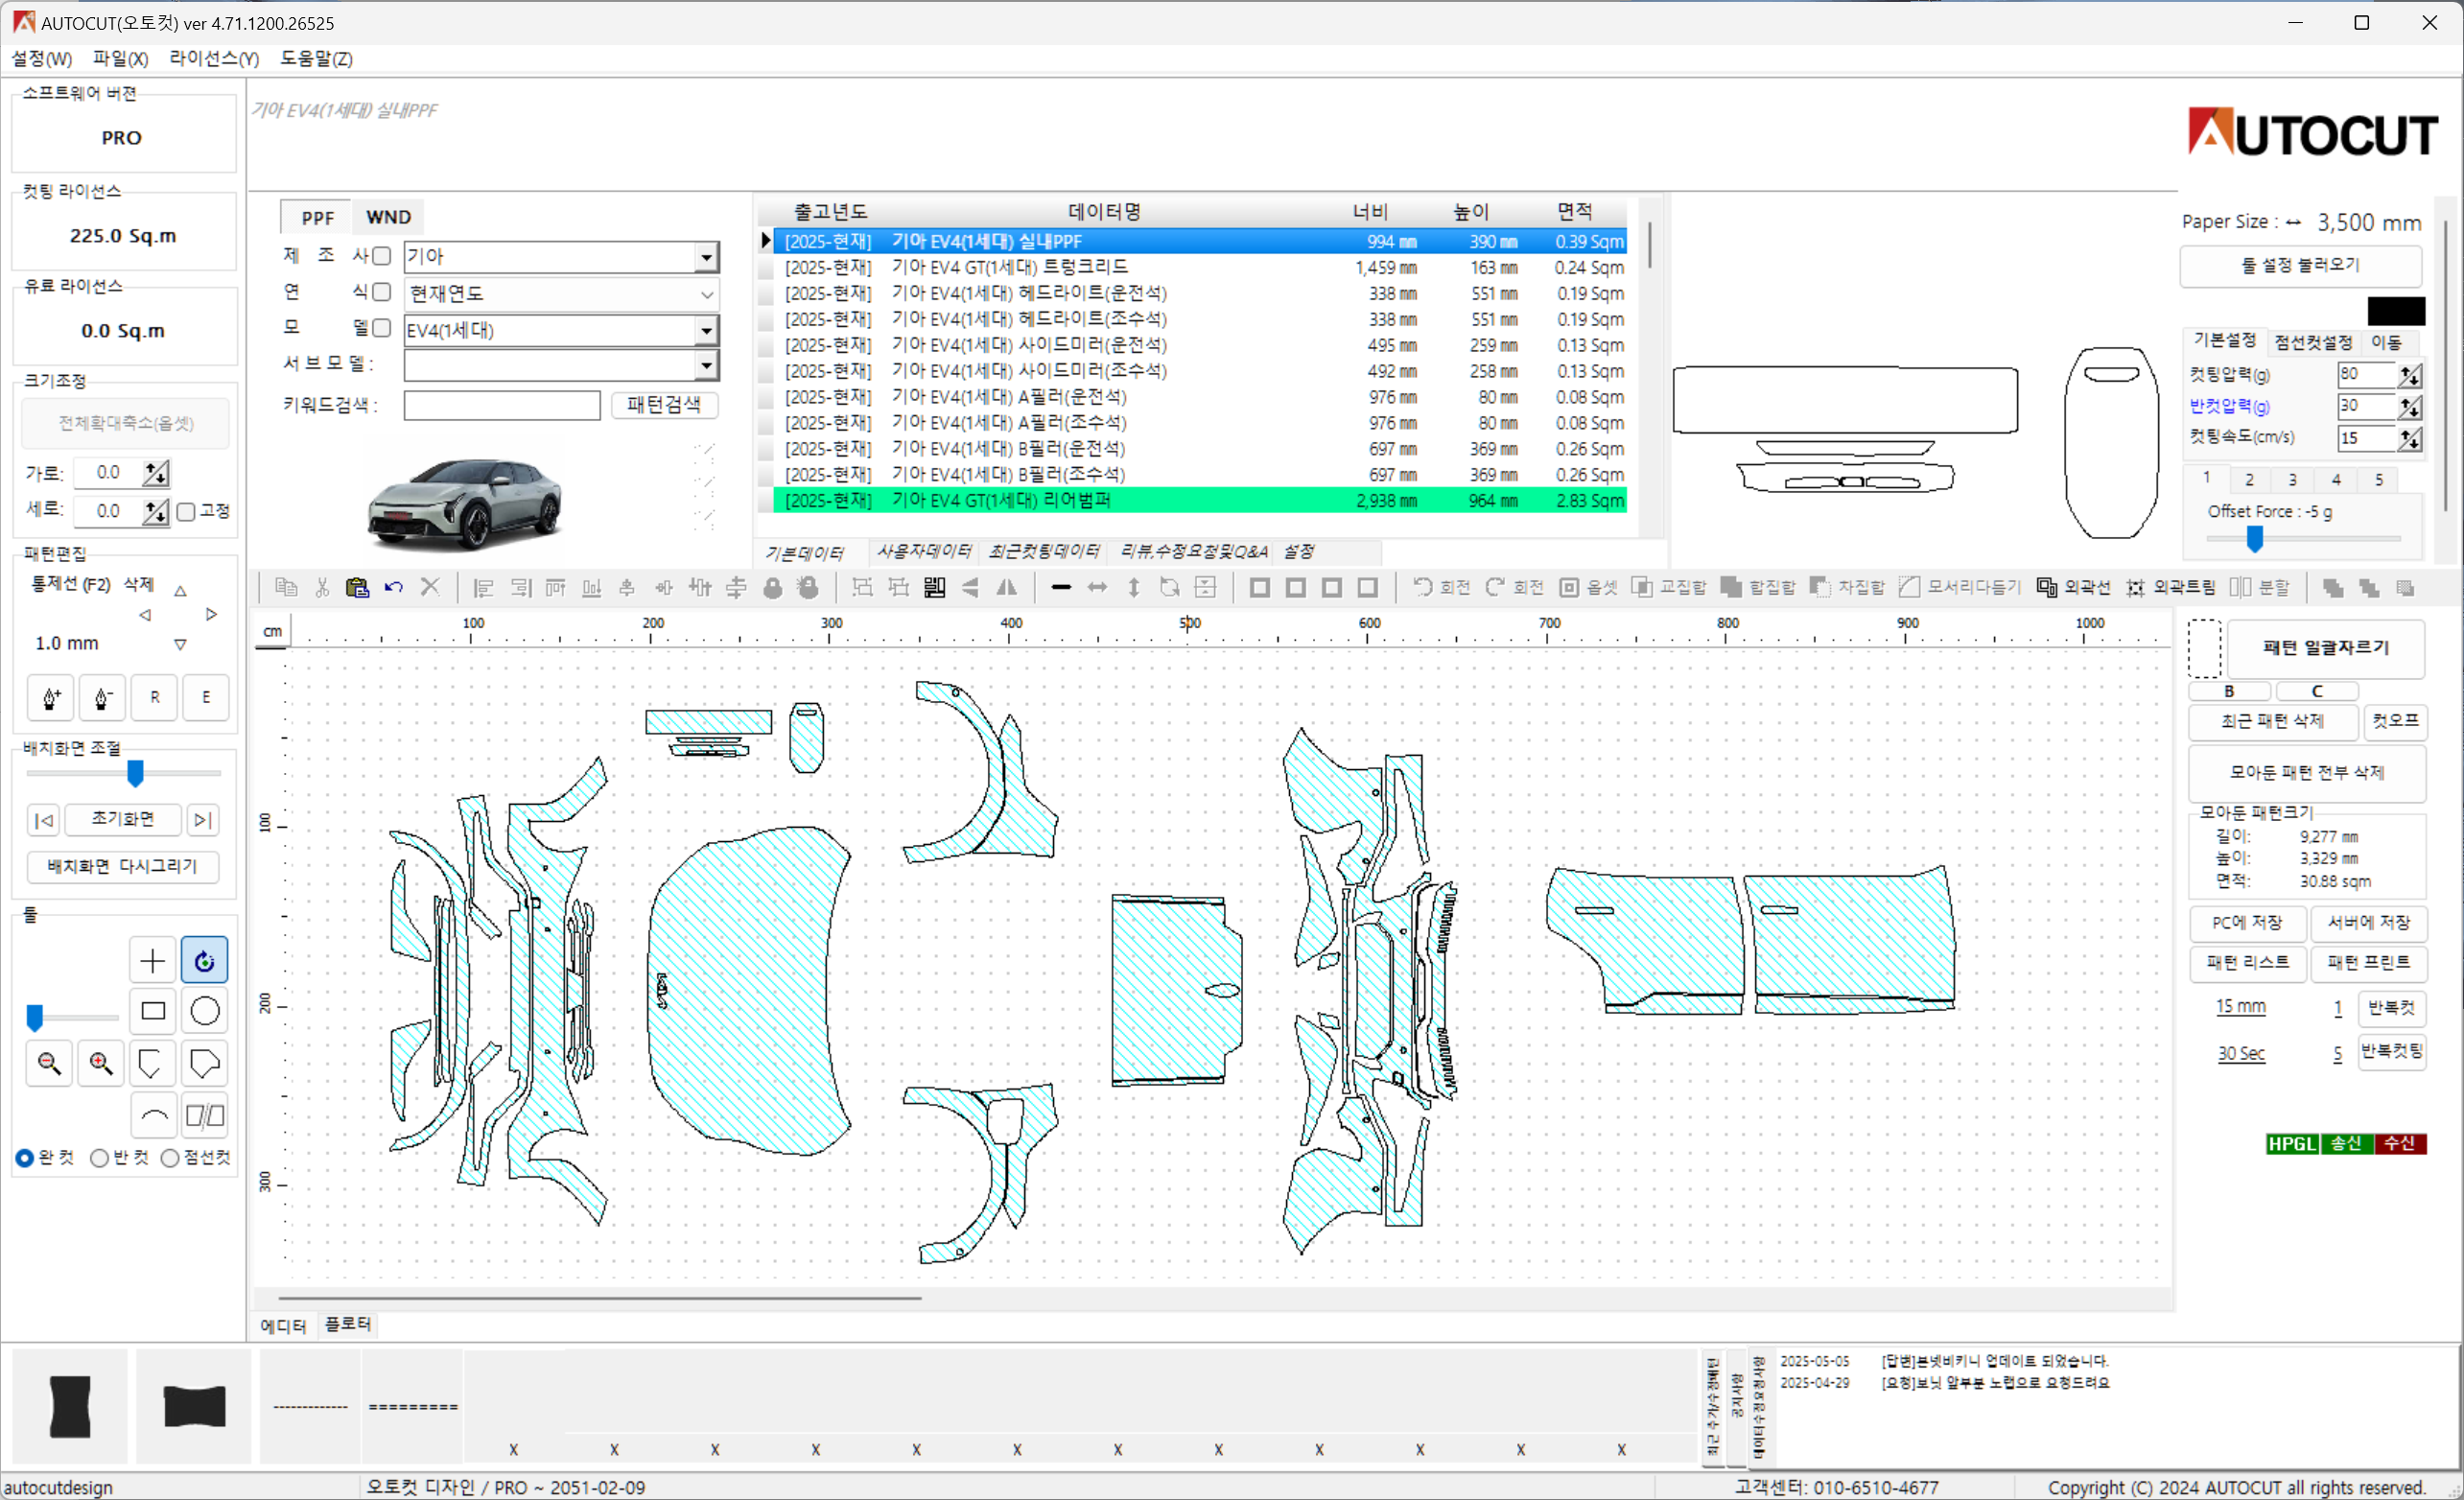Click the black color swatch
Viewport: 2464px width, 1500px height.
click(x=2396, y=311)
